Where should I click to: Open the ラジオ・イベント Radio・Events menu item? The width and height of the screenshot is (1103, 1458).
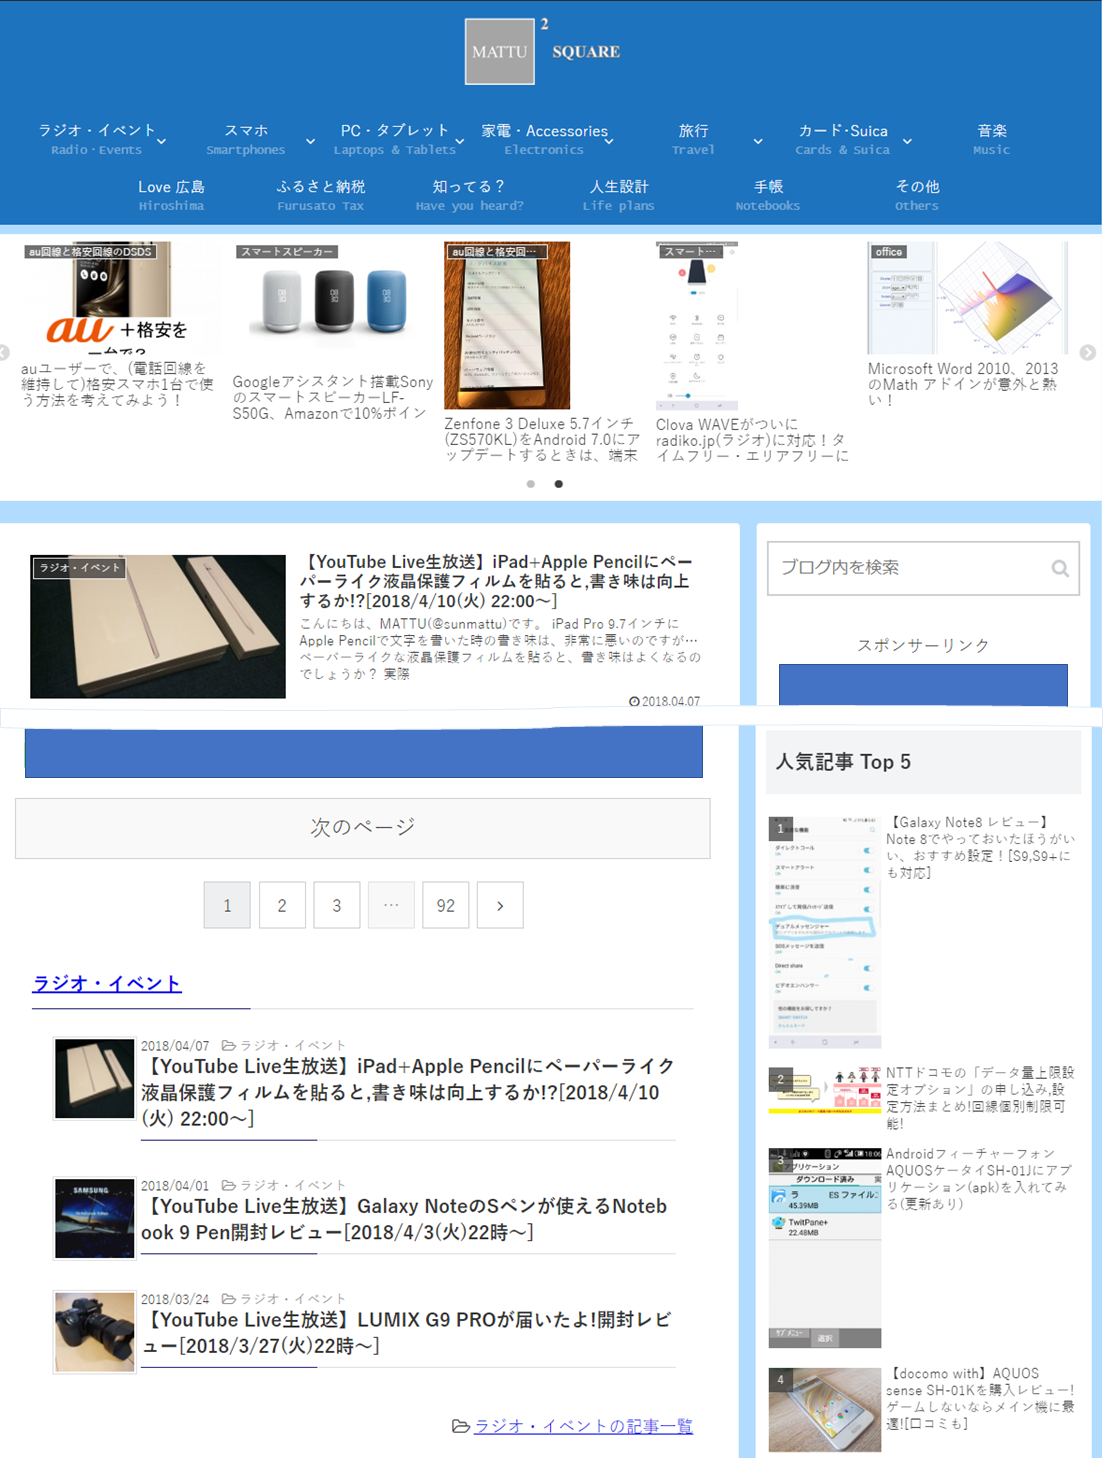point(97,139)
